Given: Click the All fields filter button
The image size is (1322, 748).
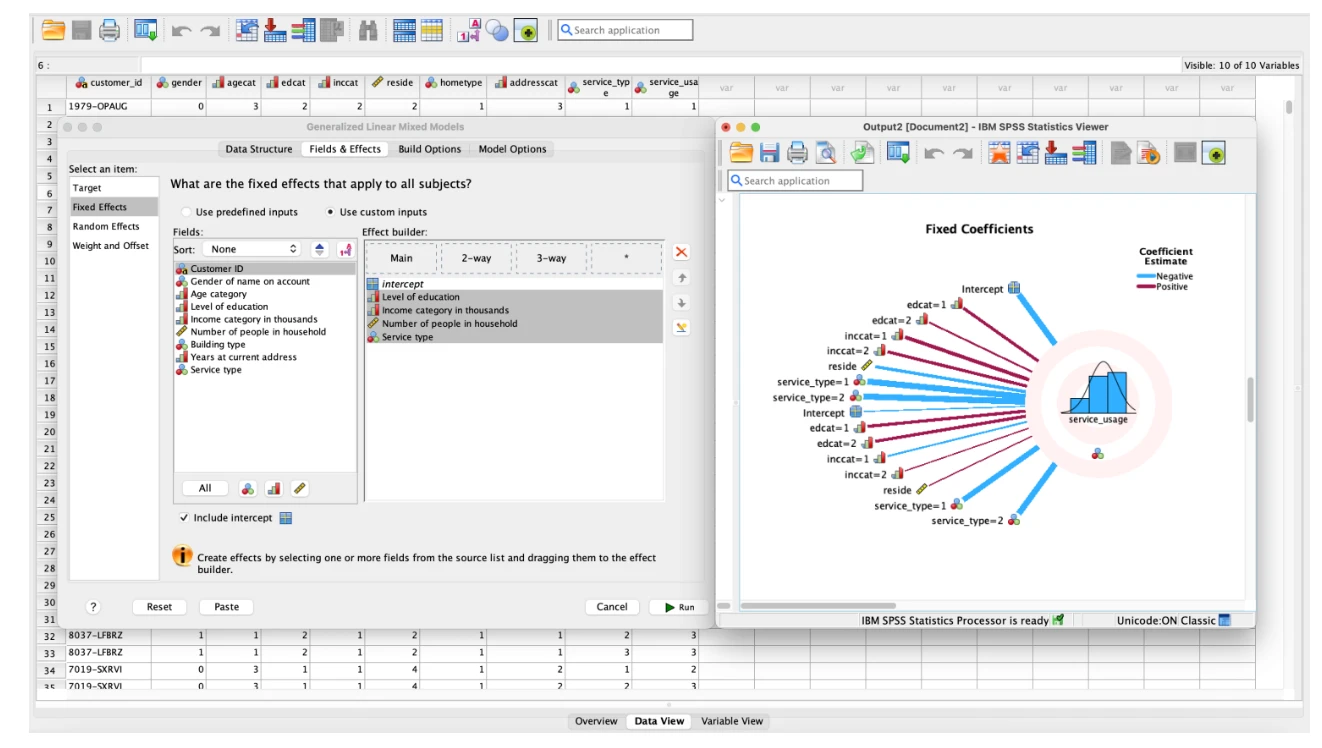Looking at the screenshot, I should [x=205, y=489].
